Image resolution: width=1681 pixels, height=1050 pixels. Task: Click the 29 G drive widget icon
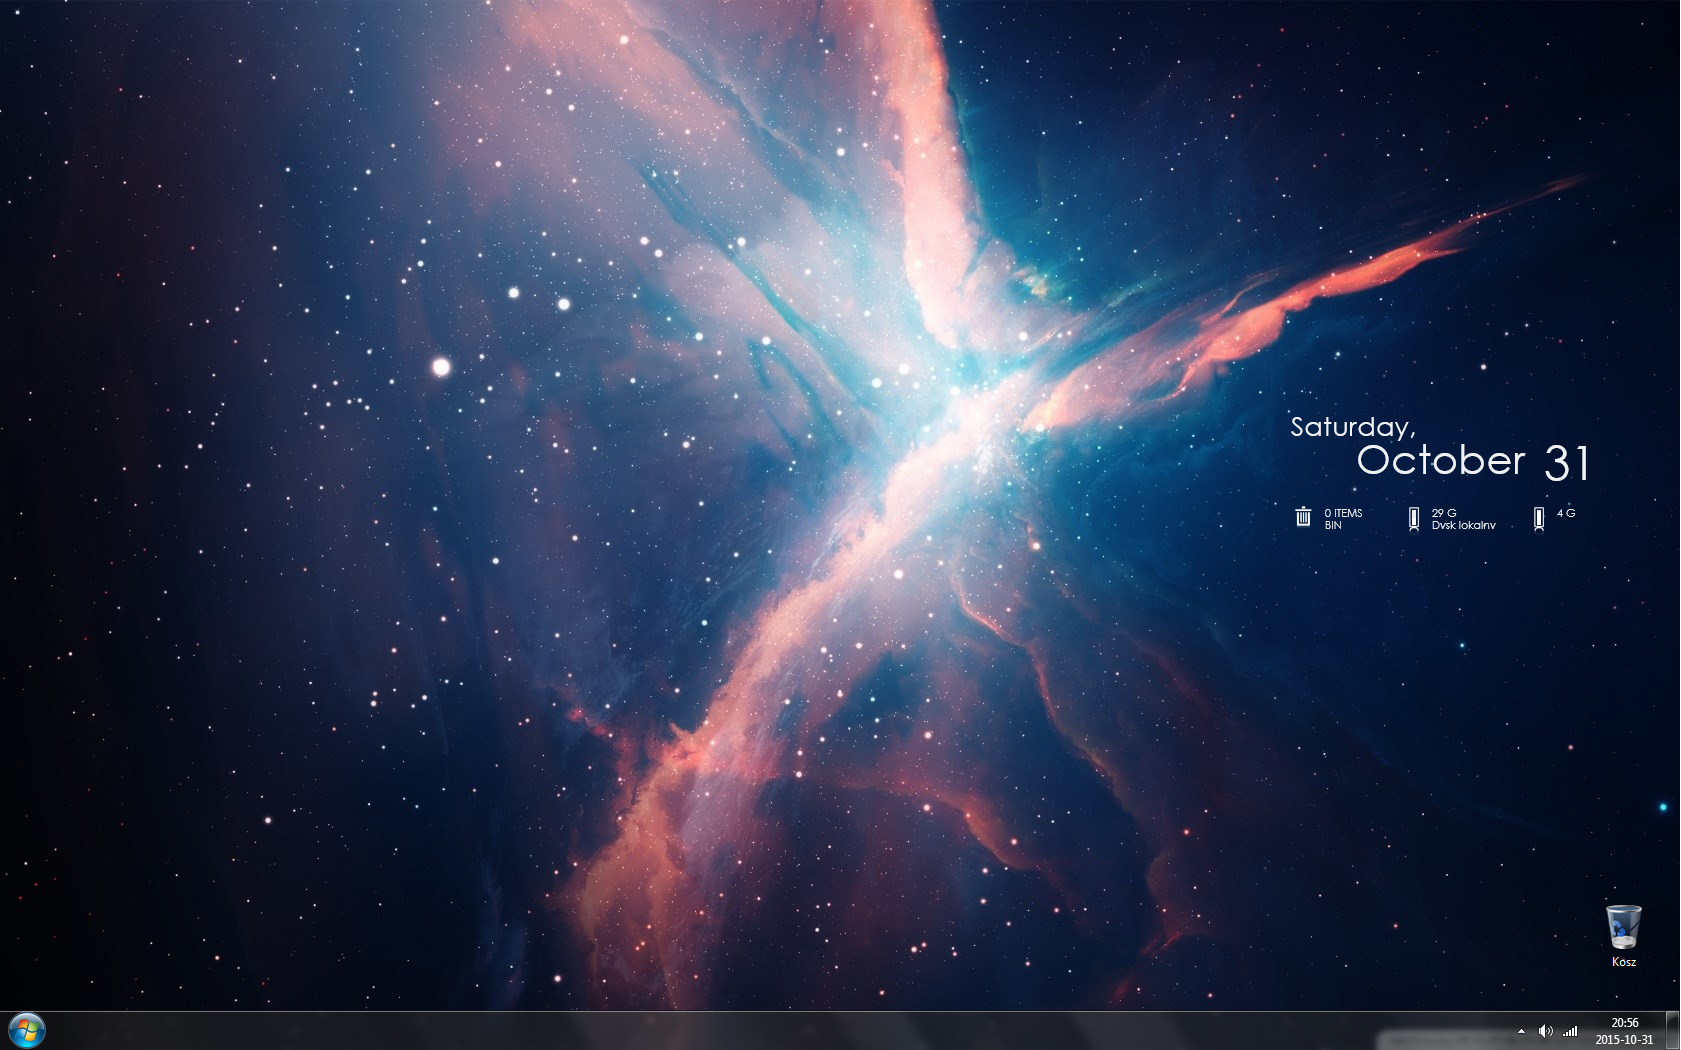tap(1414, 519)
